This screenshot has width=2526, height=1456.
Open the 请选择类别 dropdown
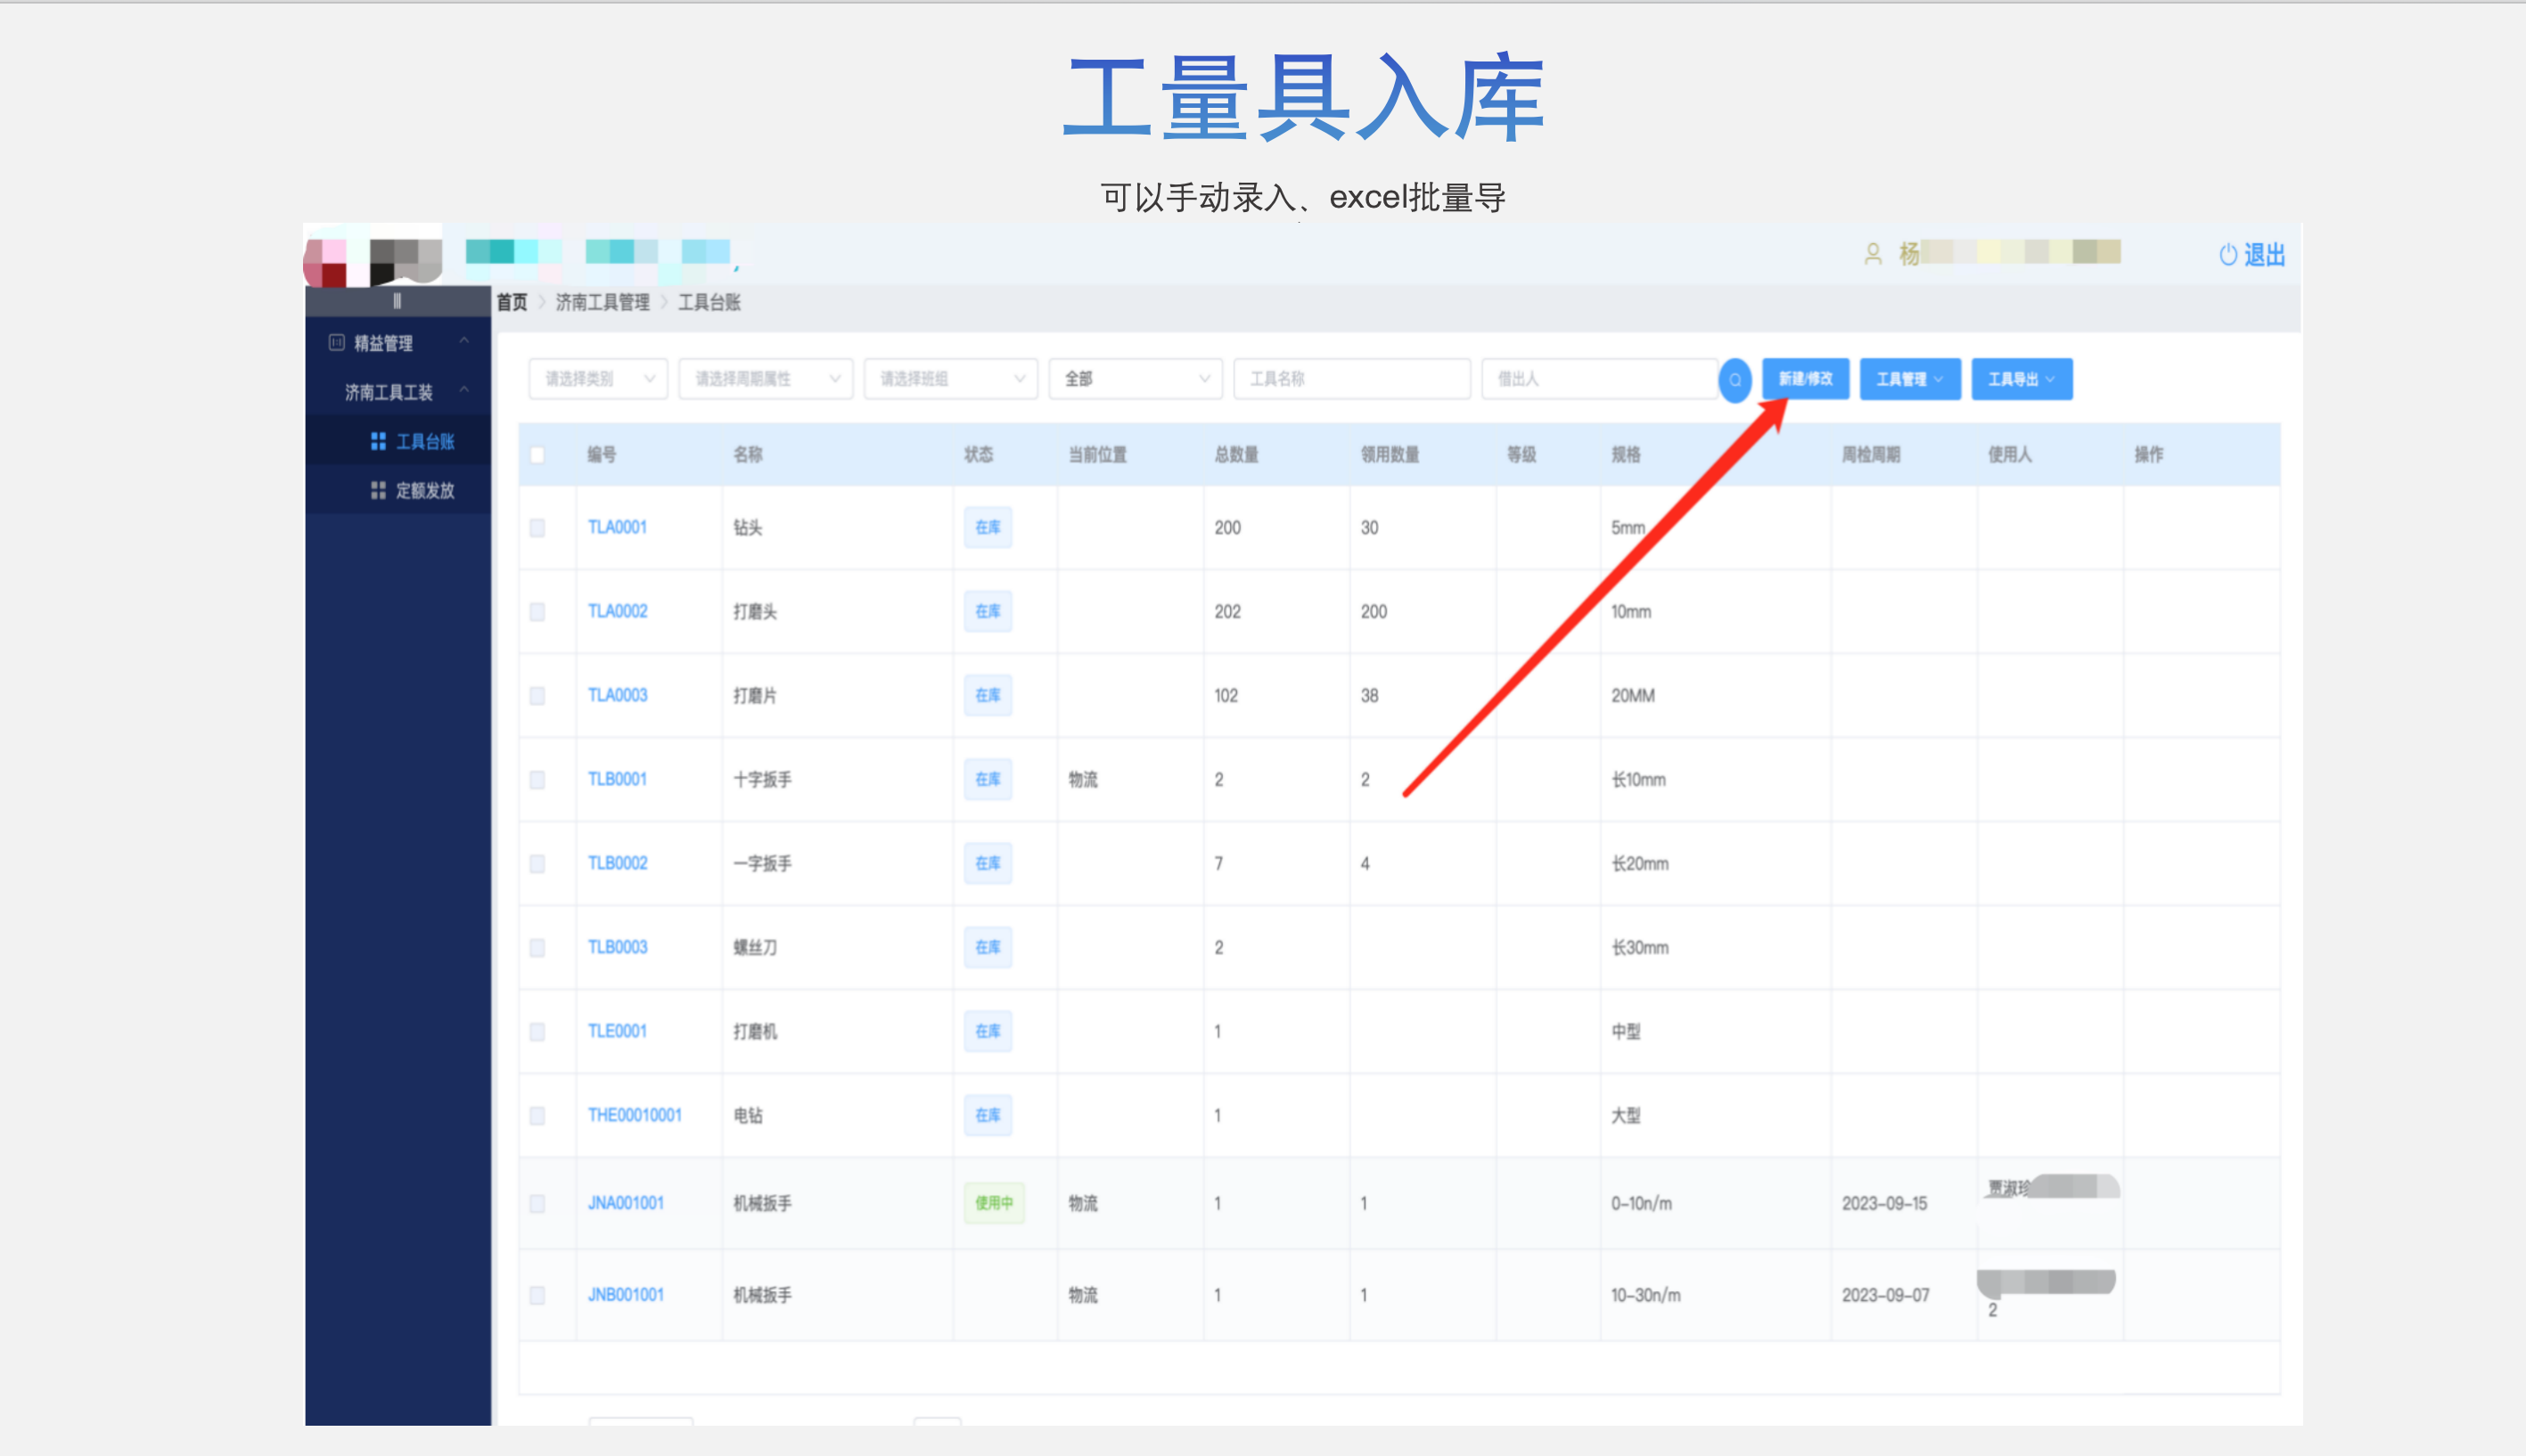coord(598,379)
